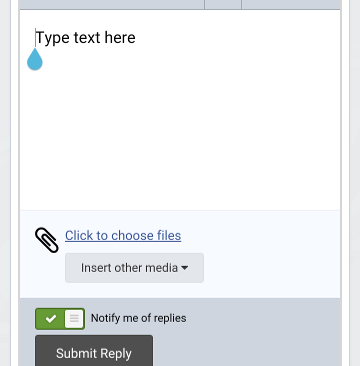Click the wide left toolbar cell above editor

click(x=112, y=4)
